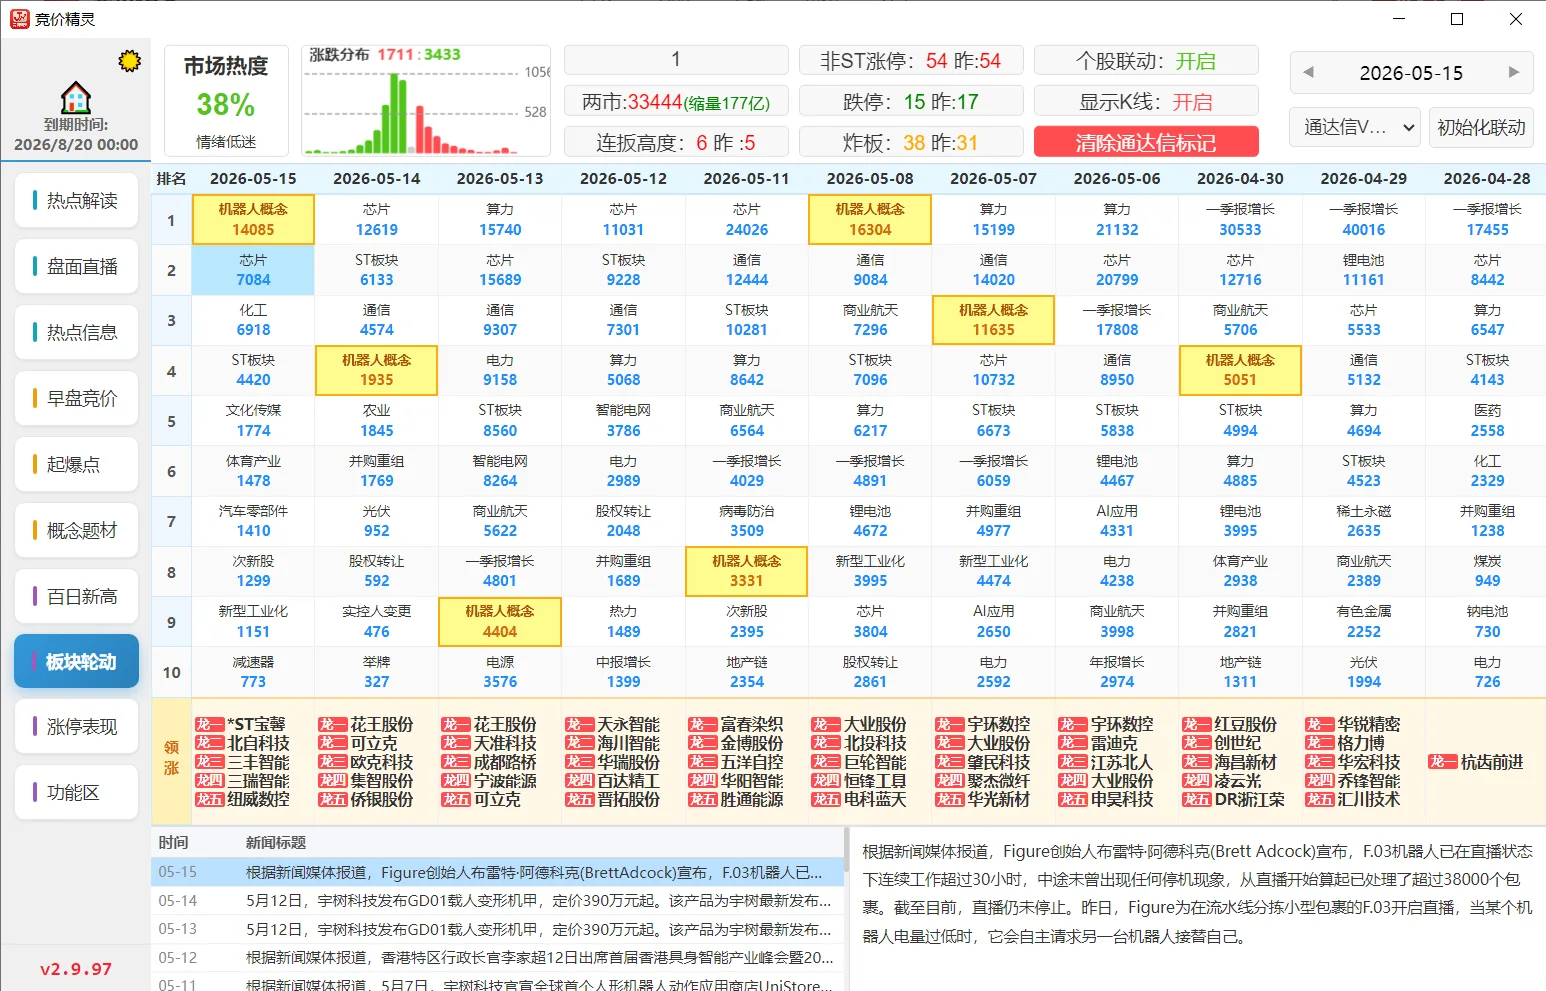Image resolution: width=1546 pixels, height=991 pixels.
Task: Click the 排名 column header
Action: [171, 179]
